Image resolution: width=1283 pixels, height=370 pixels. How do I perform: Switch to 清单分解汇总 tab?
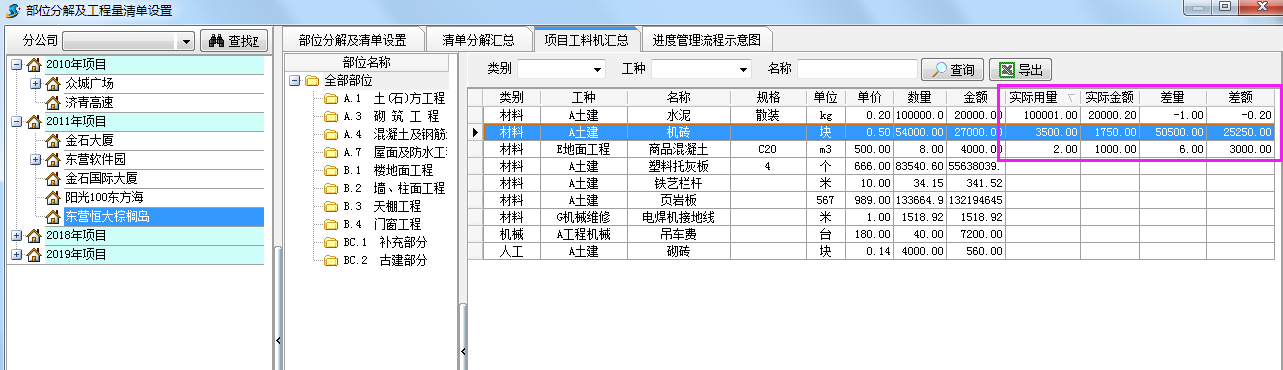tap(478, 41)
